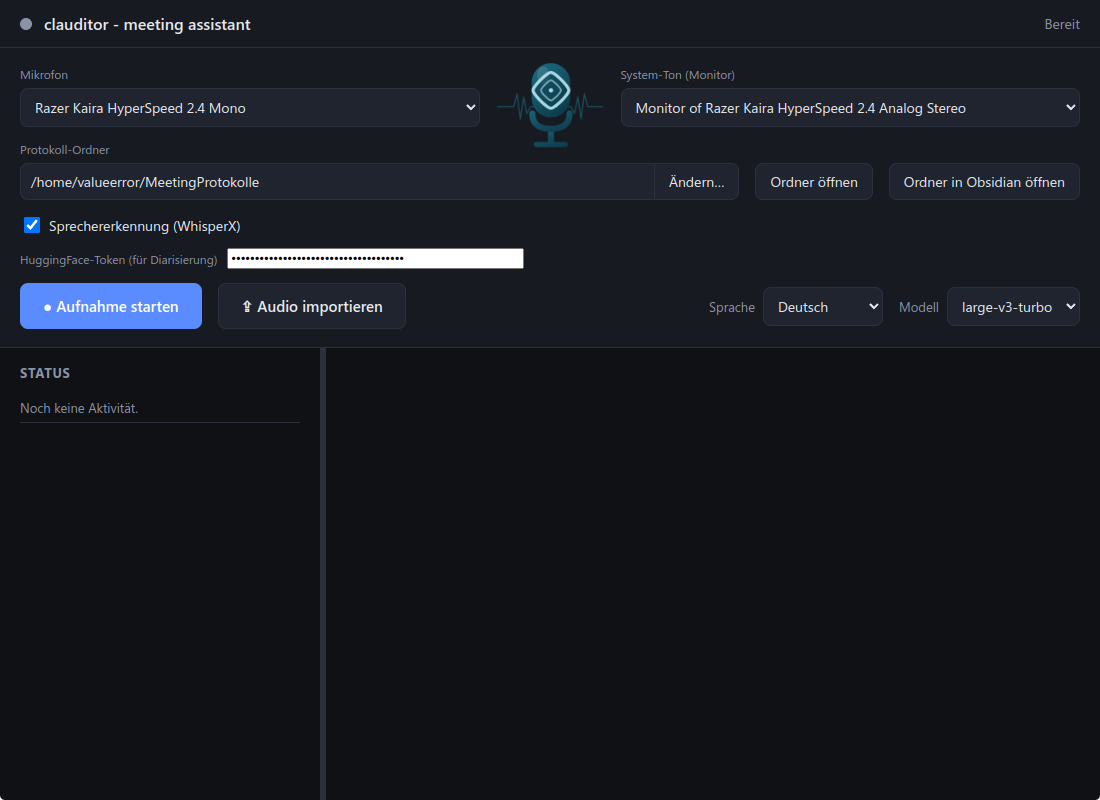This screenshot has width=1100, height=800.
Task: Click the microphone logo icon
Action: click(x=551, y=105)
